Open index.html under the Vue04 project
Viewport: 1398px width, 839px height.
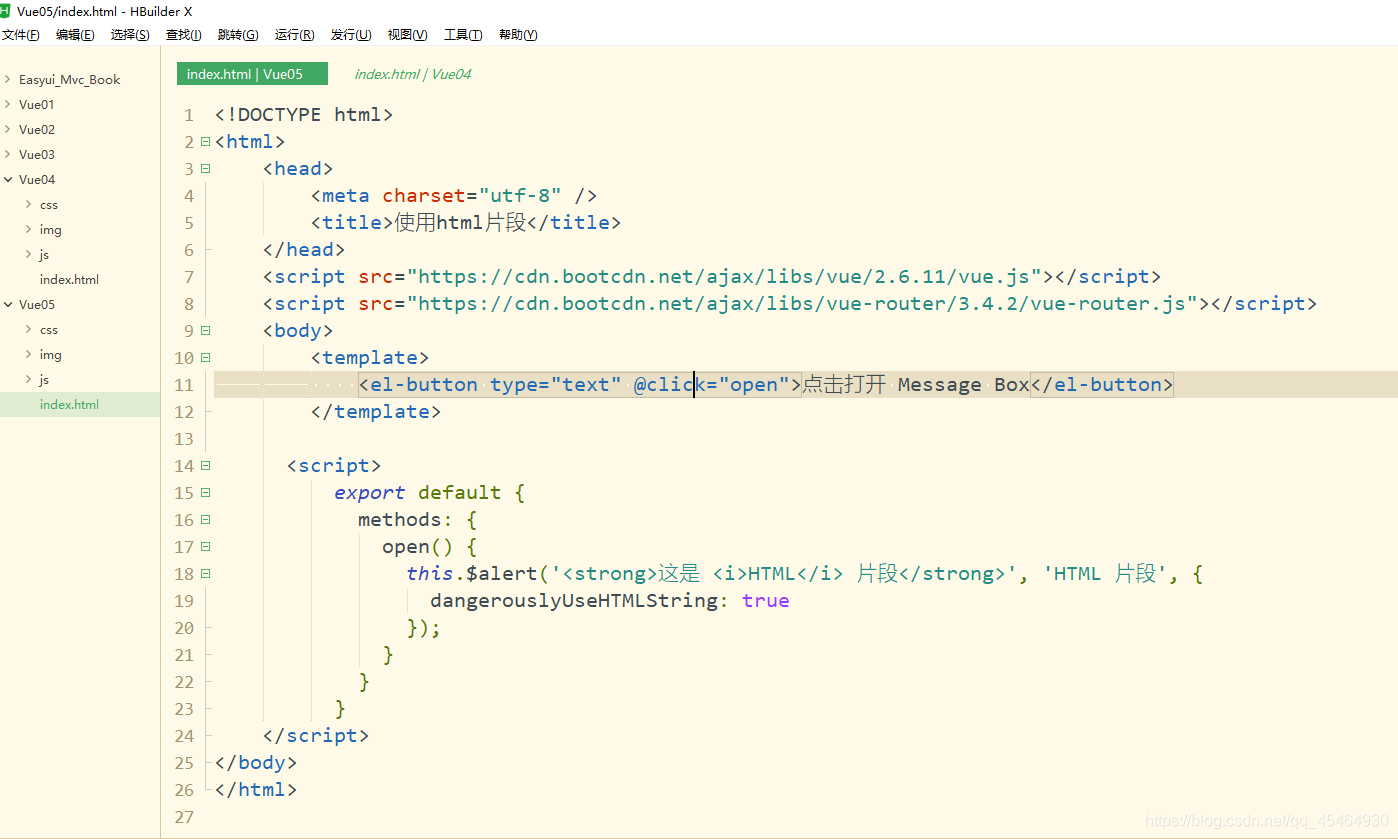pyautogui.click(x=69, y=279)
